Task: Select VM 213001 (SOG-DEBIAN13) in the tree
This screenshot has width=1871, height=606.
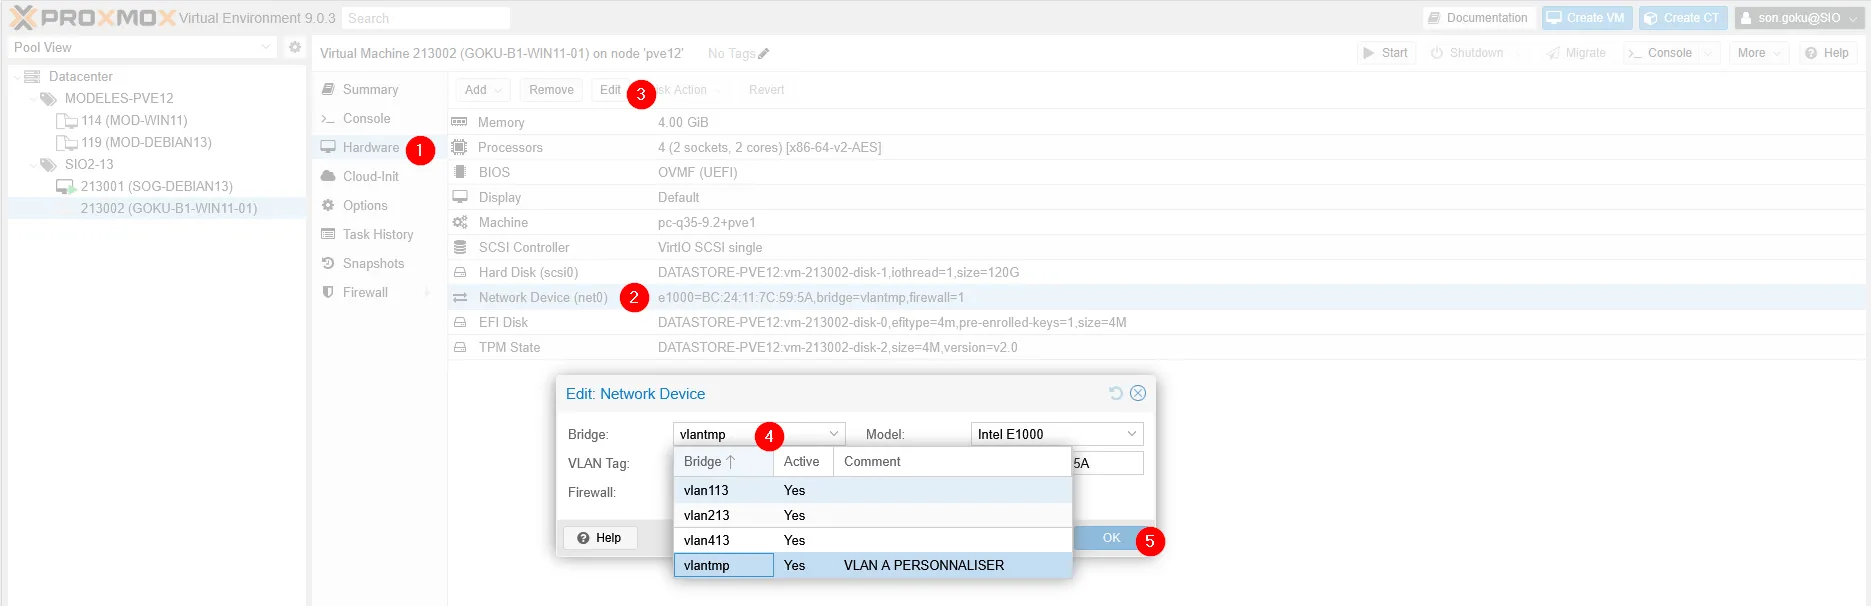Action: [156, 186]
